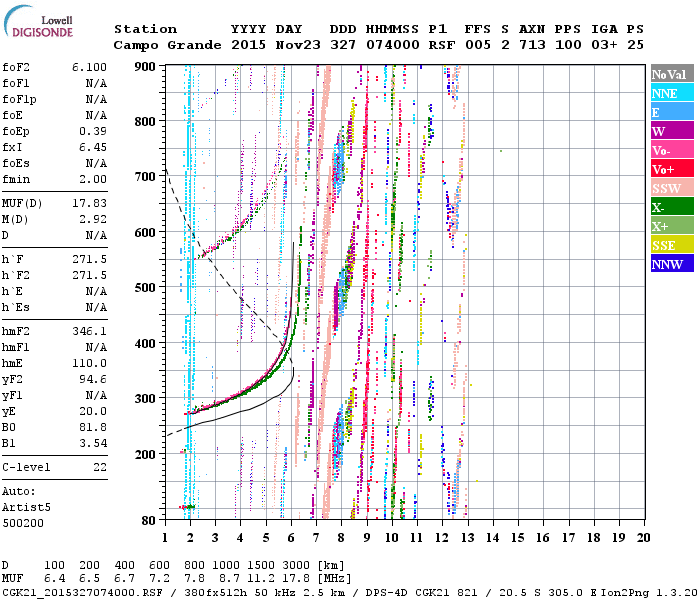Click the yE value 20.0

point(93,412)
